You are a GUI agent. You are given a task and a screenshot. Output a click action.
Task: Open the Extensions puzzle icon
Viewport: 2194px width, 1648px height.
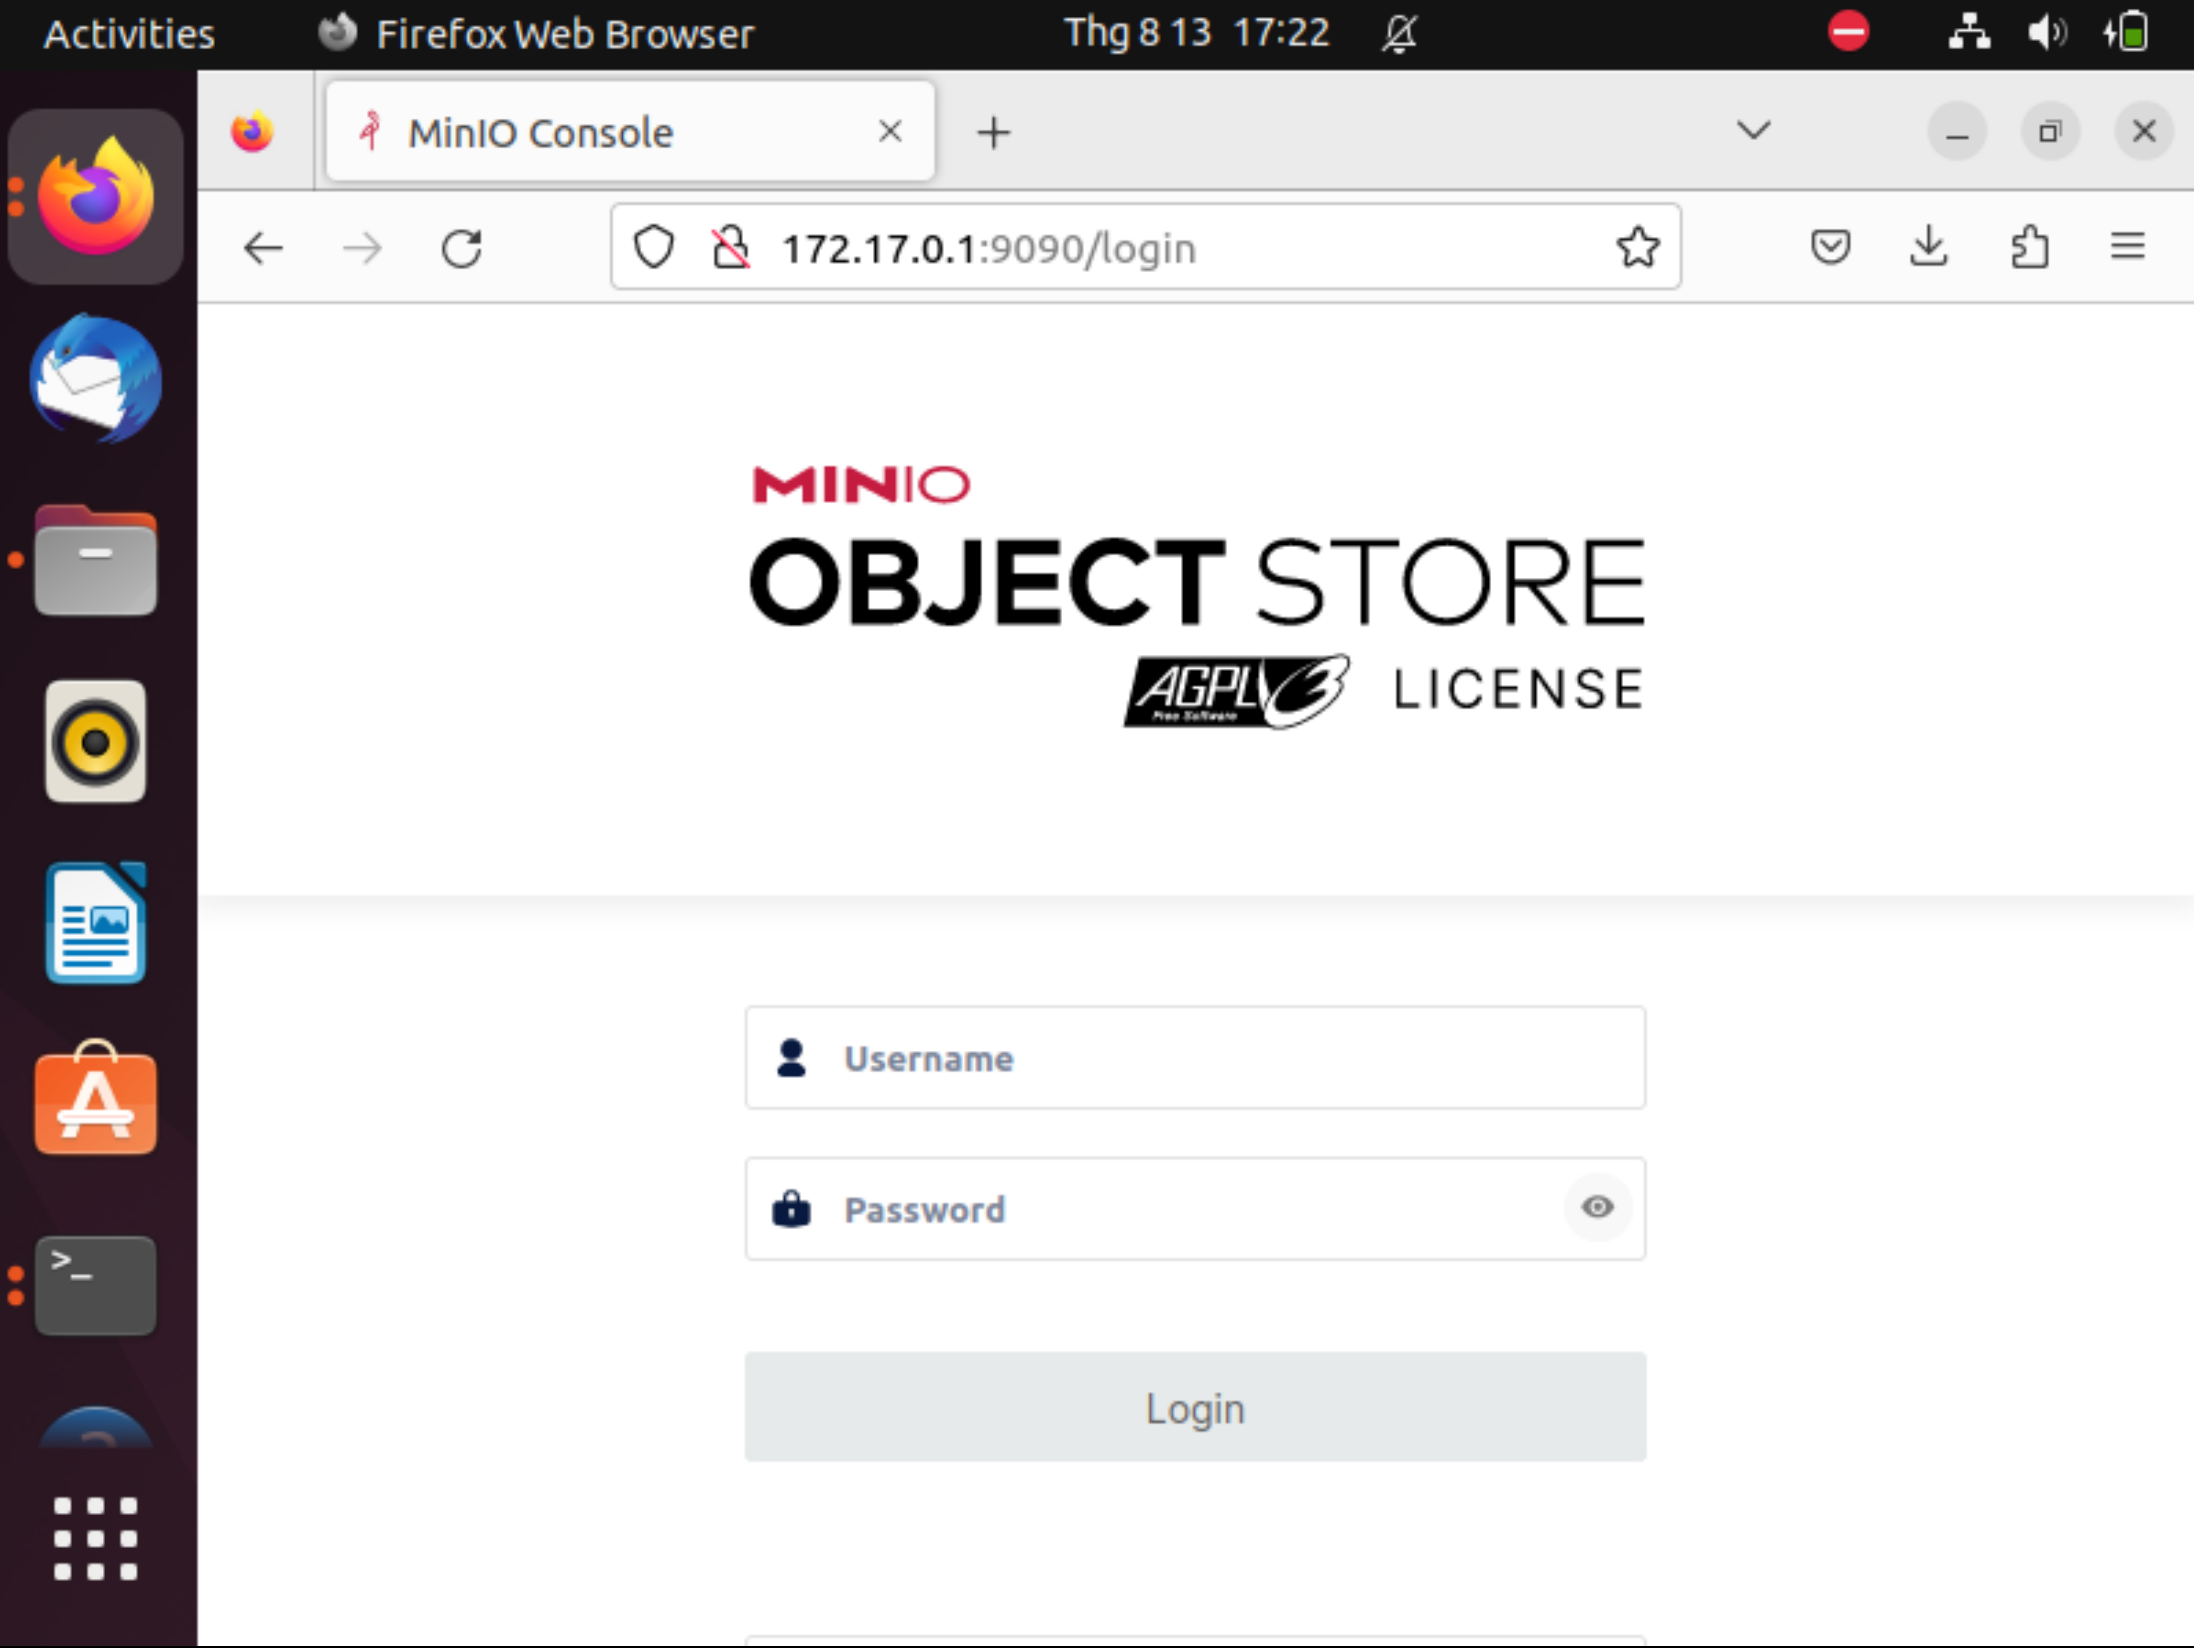click(x=2028, y=247)
